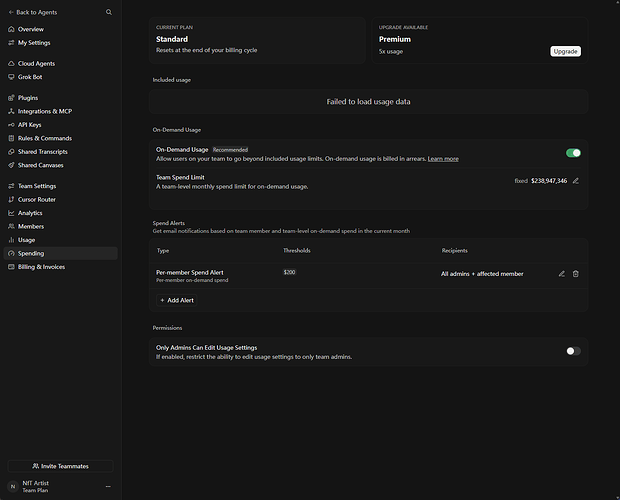Click the Plugins icon
620x500 pixels.
[x=11, y=98]
